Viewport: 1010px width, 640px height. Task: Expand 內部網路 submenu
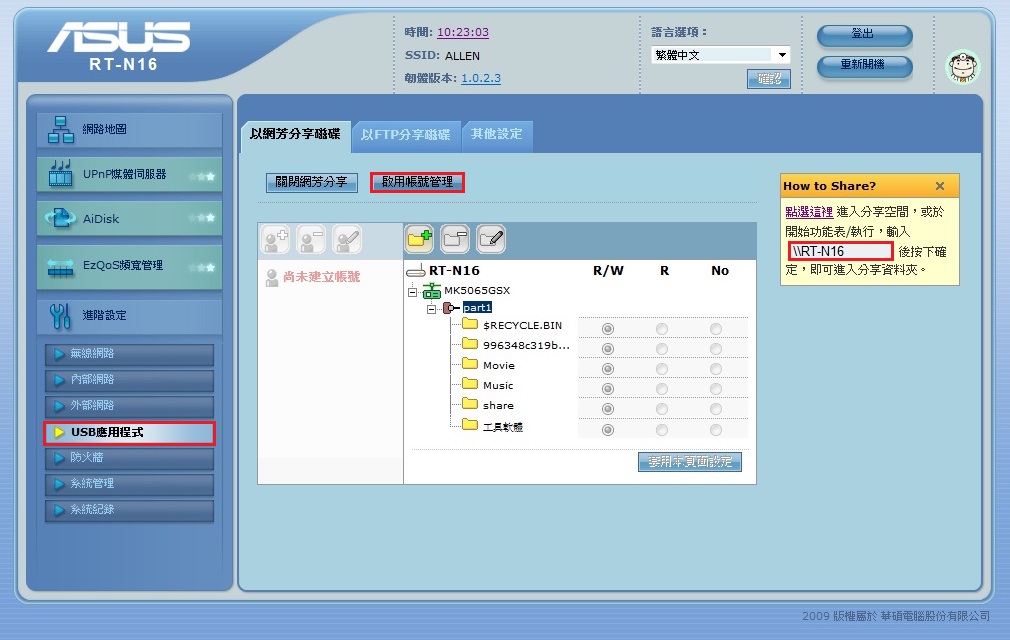129,380
